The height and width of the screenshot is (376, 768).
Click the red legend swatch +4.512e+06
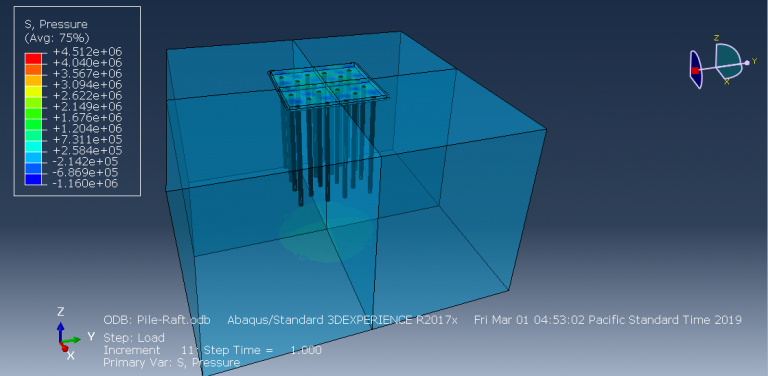[x=33, y=59]
